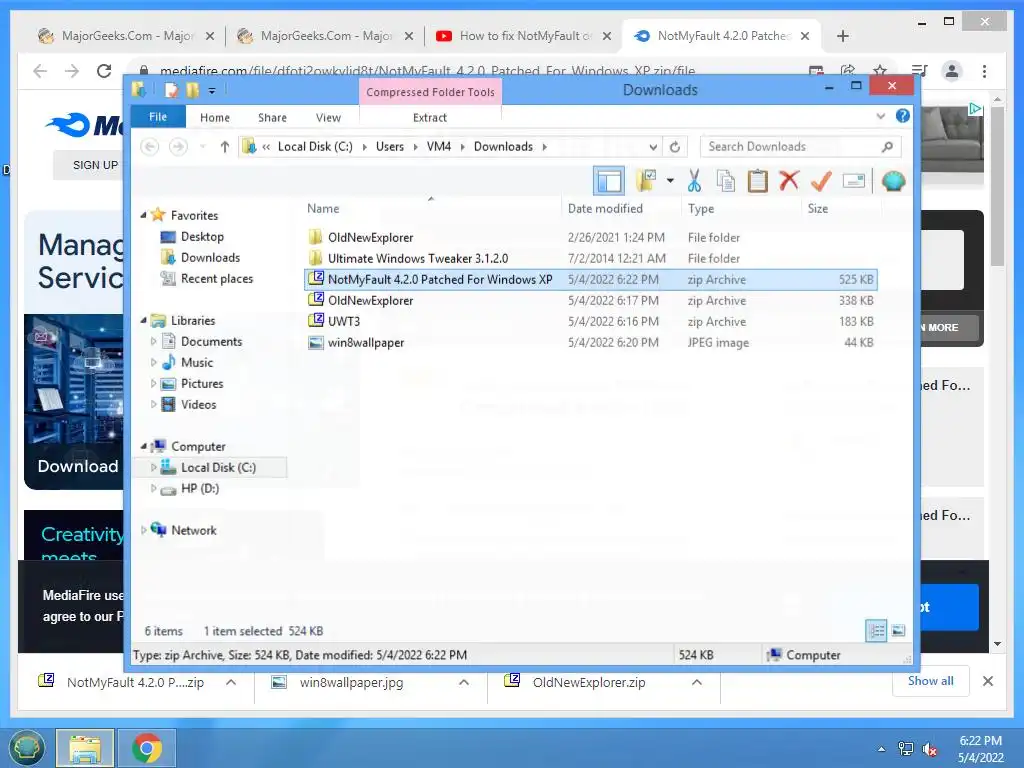The height and width of the screenshot is (768, 1024).
Task: Open the Extract ribbon tab
Action: pyautogui.click(x=430, y=118)
